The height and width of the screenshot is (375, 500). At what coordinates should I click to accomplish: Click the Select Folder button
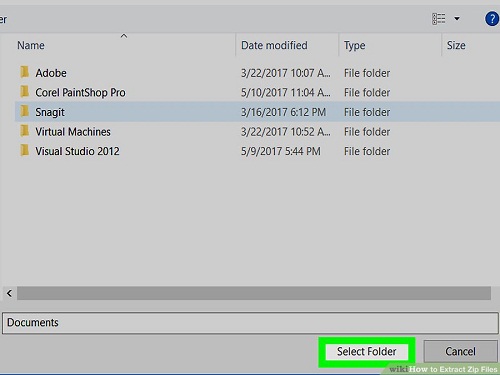(x=367, y=352)
